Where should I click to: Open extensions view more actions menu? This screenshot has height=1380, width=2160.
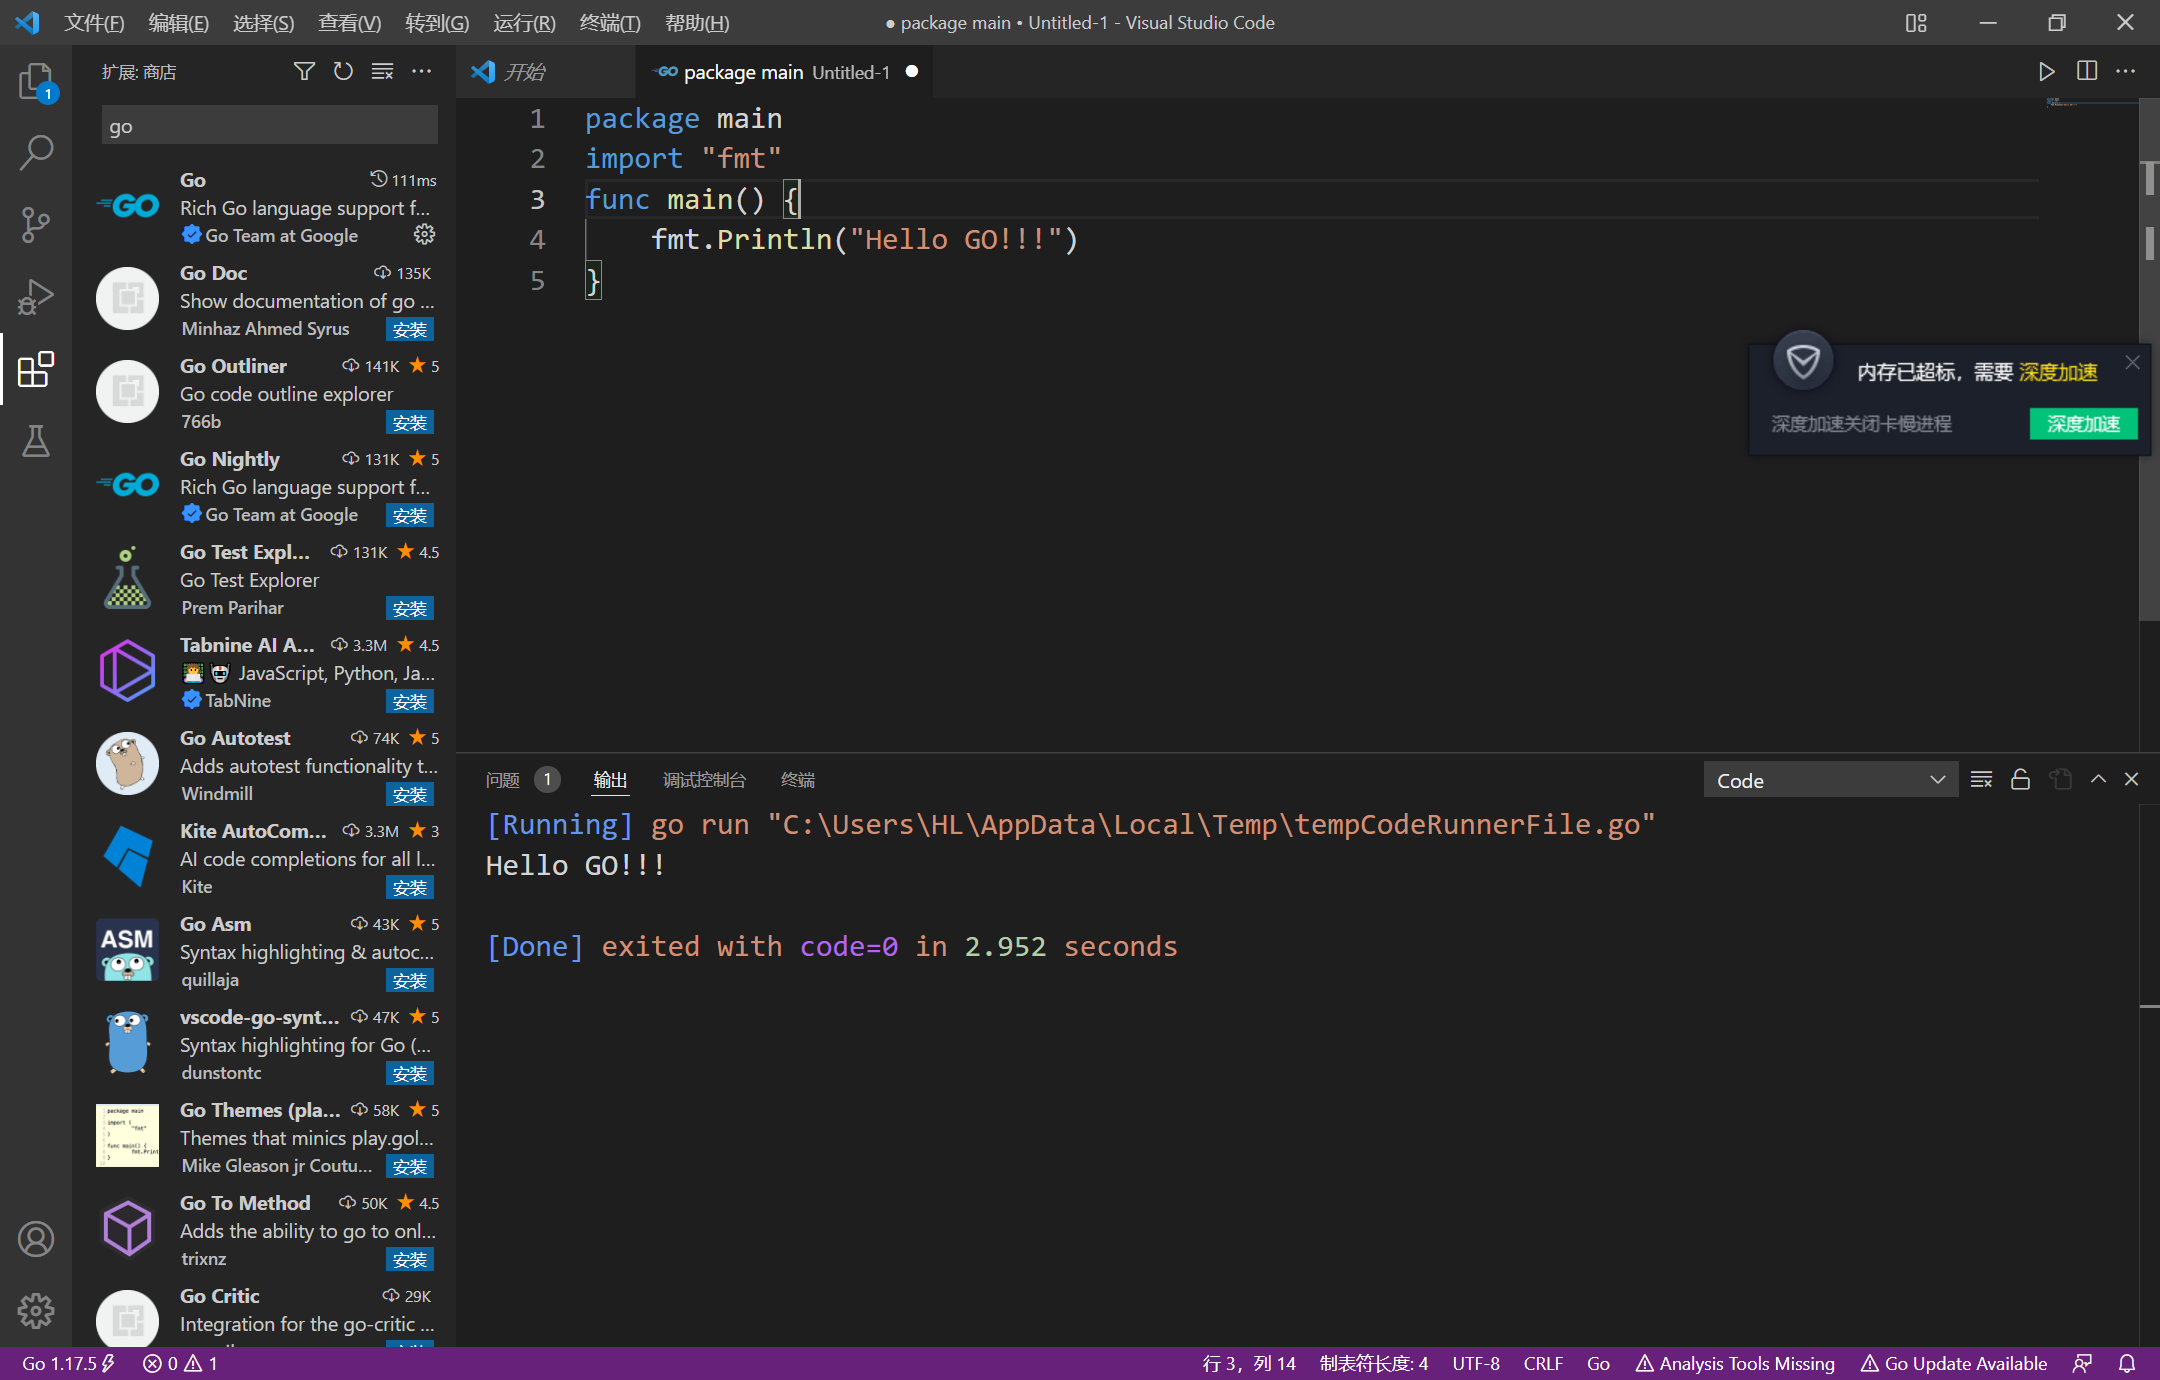click(422, 71)
